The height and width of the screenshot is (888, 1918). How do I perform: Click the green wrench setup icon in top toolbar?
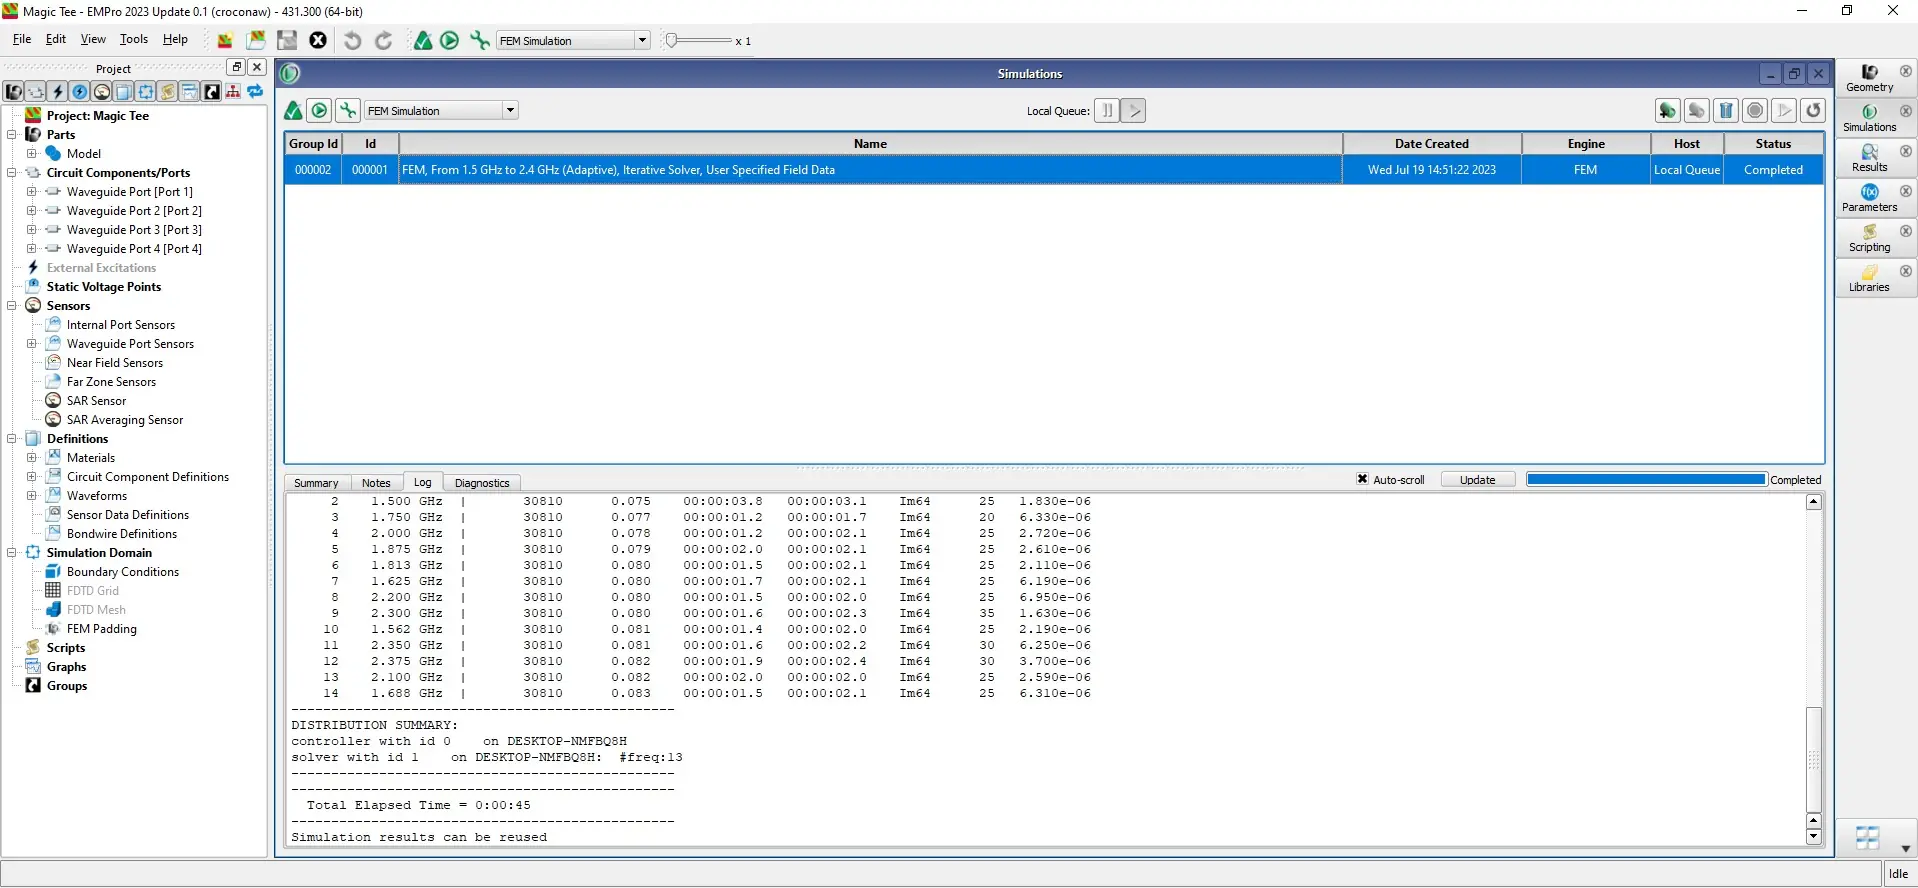click(x=480, y=40)
